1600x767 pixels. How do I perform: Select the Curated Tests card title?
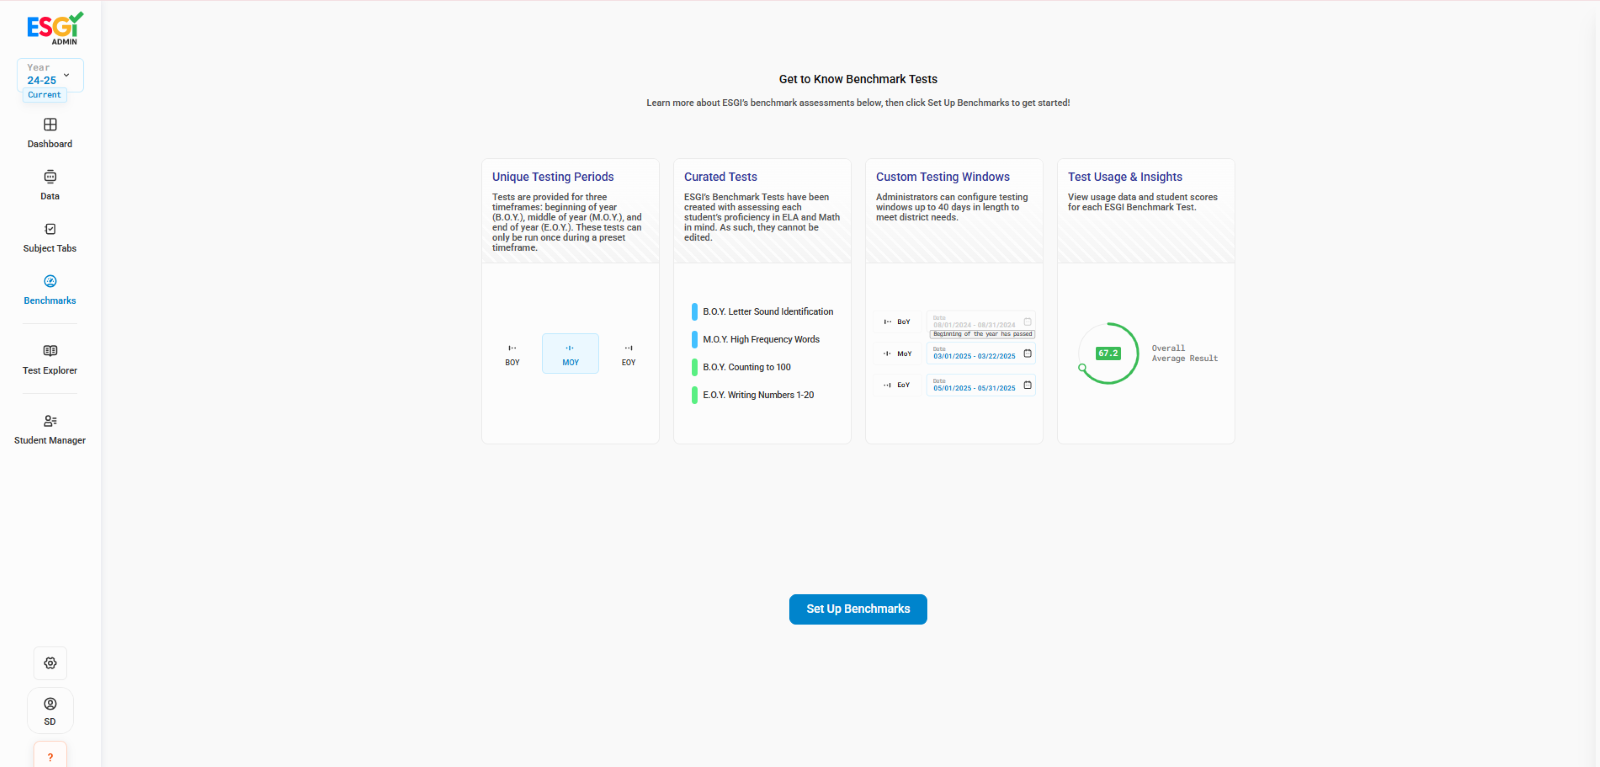(x=720, y=177)
